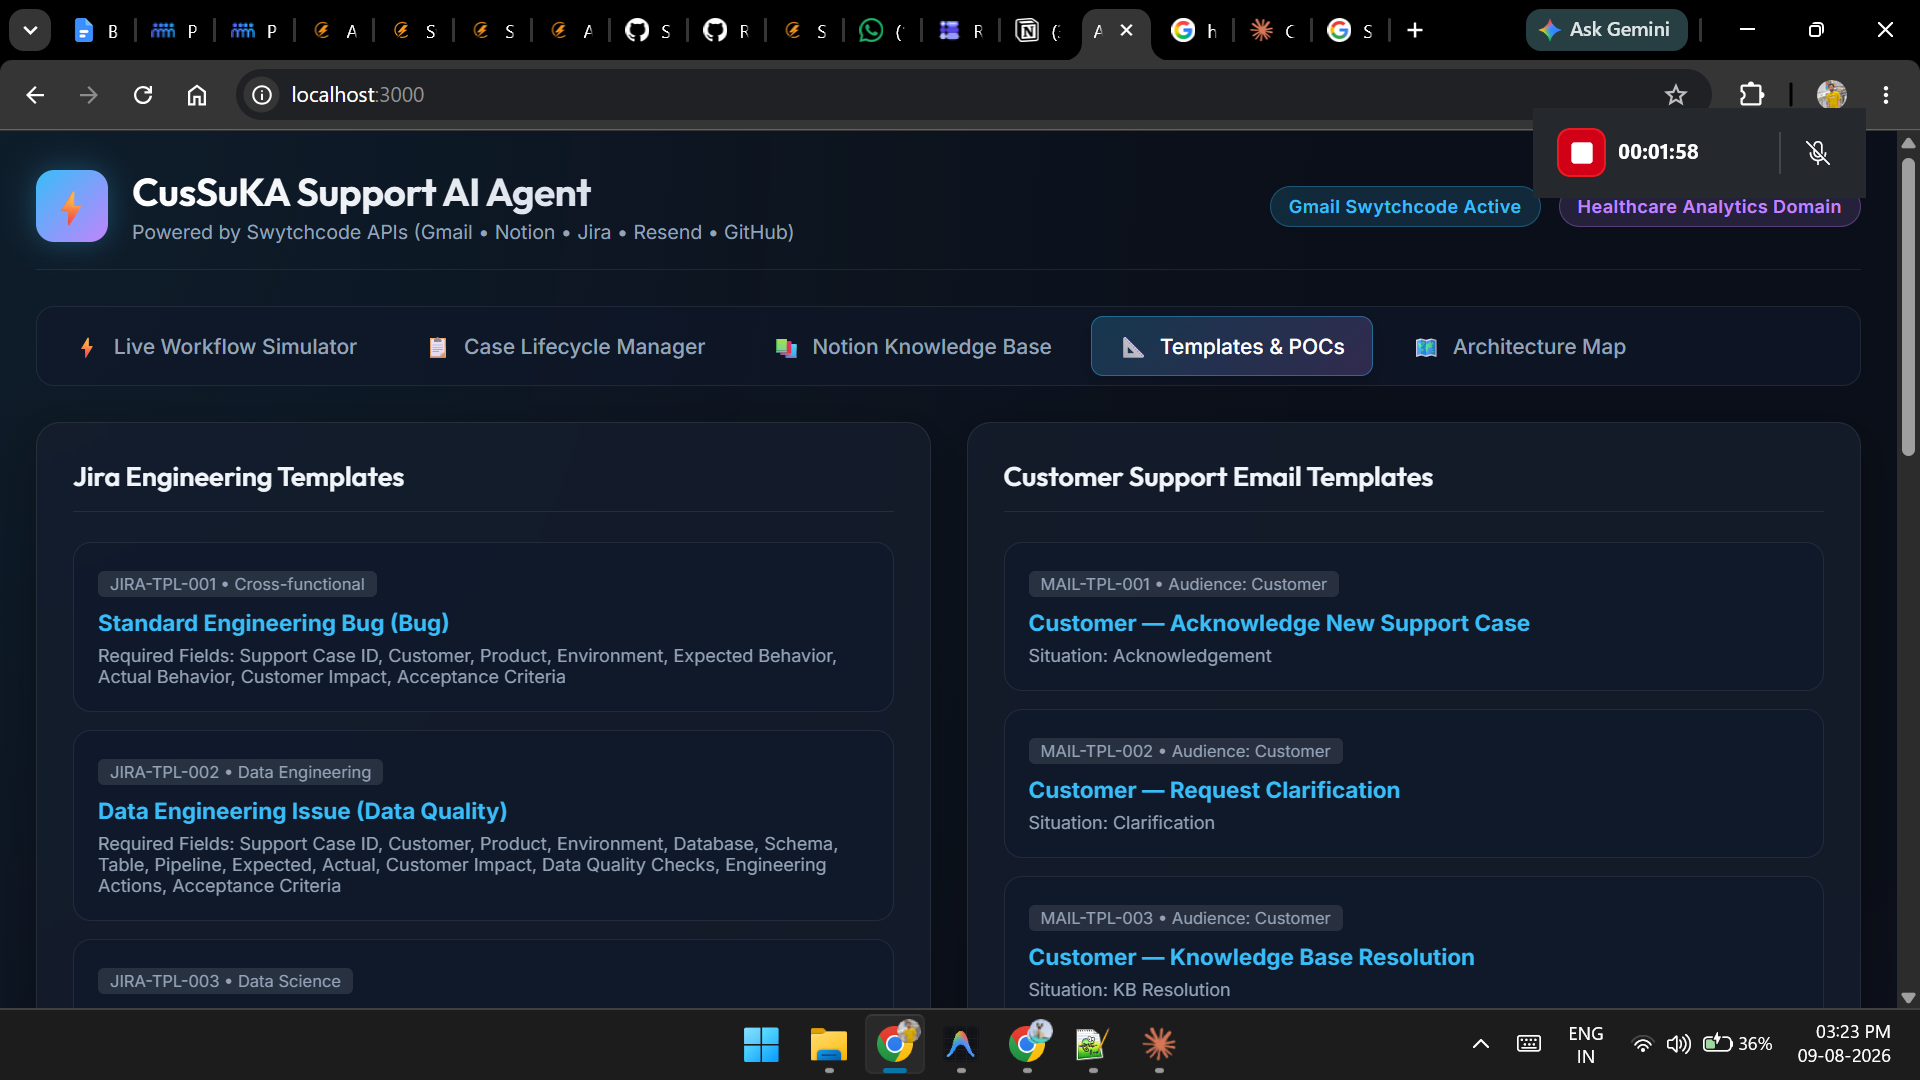1920x1080 pixels.
Task: Click the vertical scrollbar thumb
Action: click(1908, 306)
